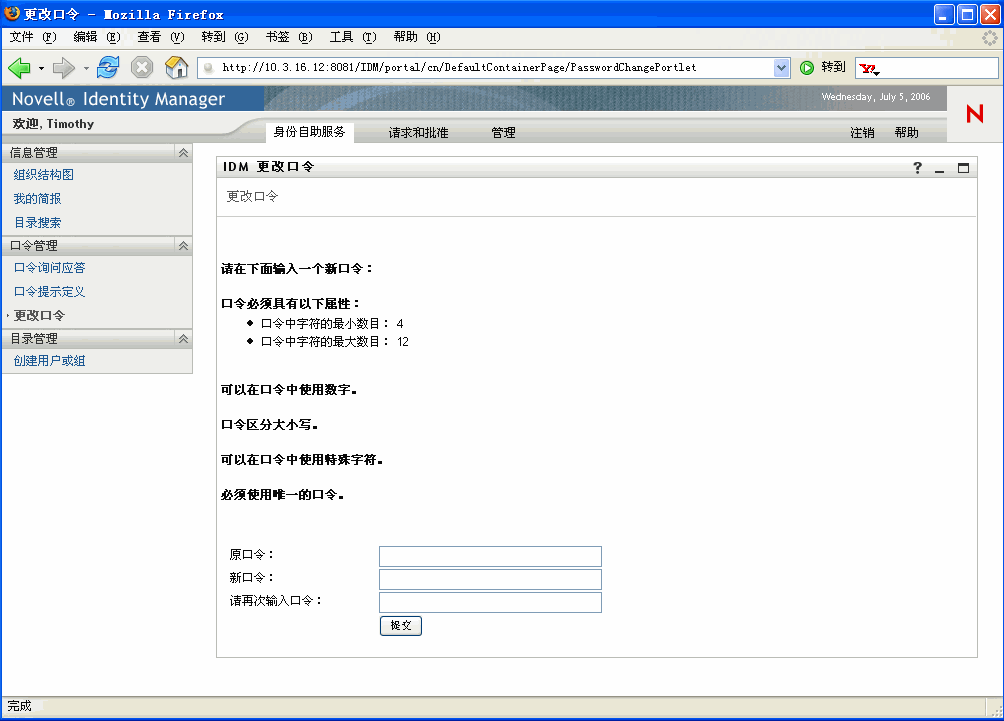The image size is (1004, 721).
Task: Open the 创建用户或组 link
Action: click(x=49, y=360)
